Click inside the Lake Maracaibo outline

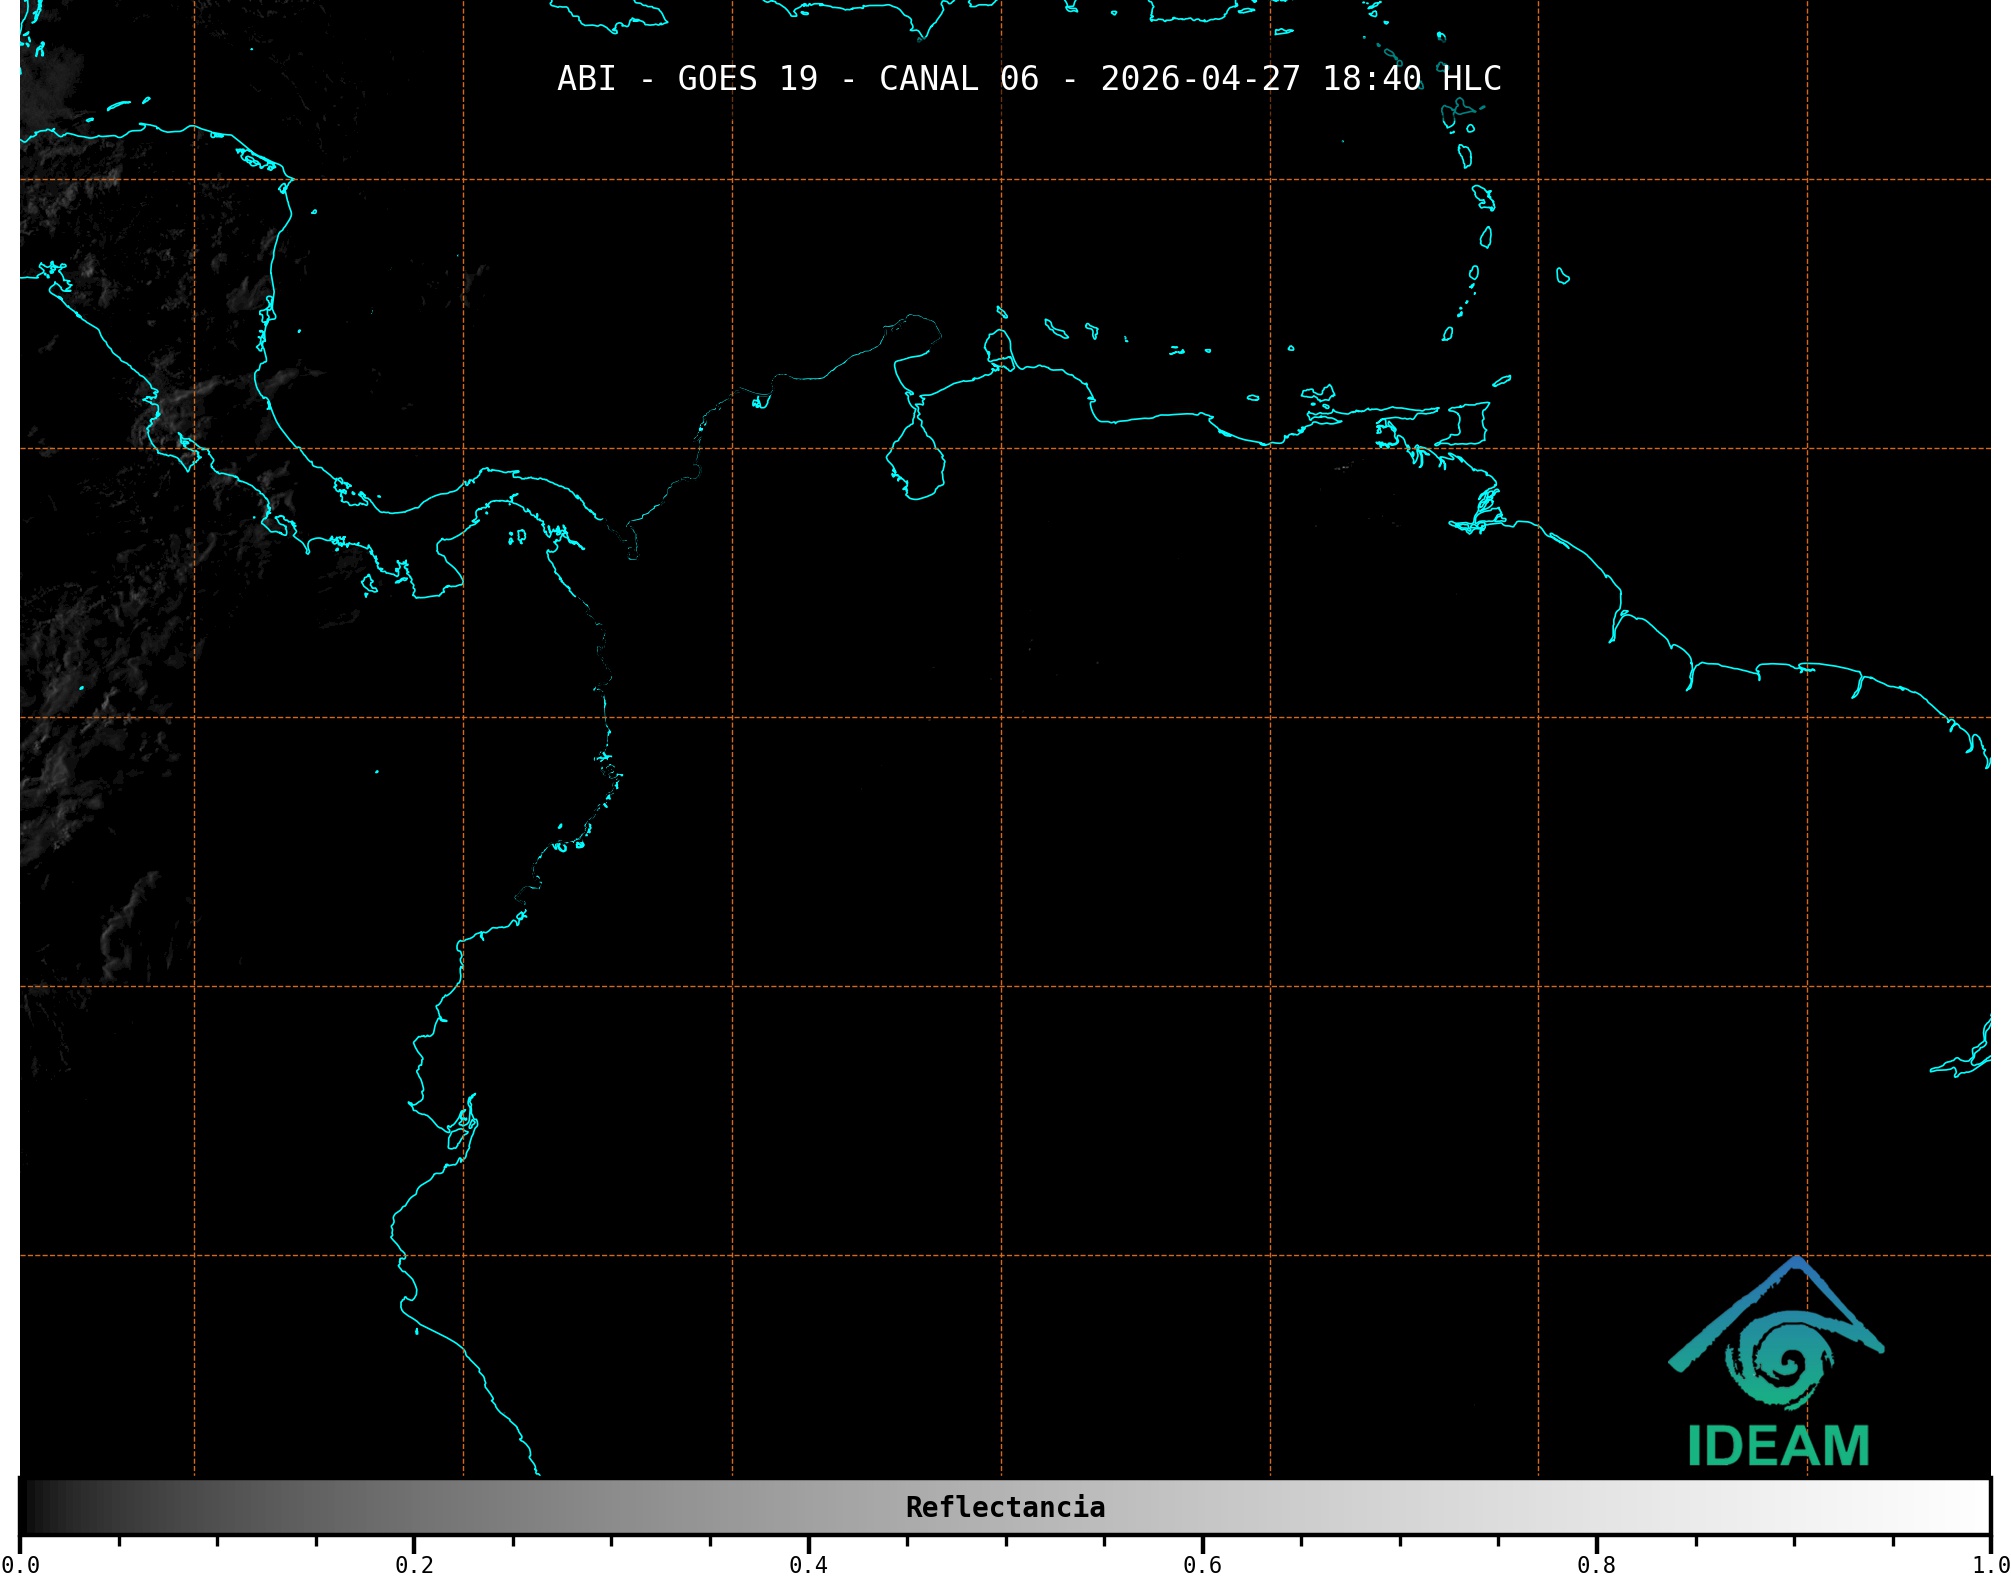point(915,465)
